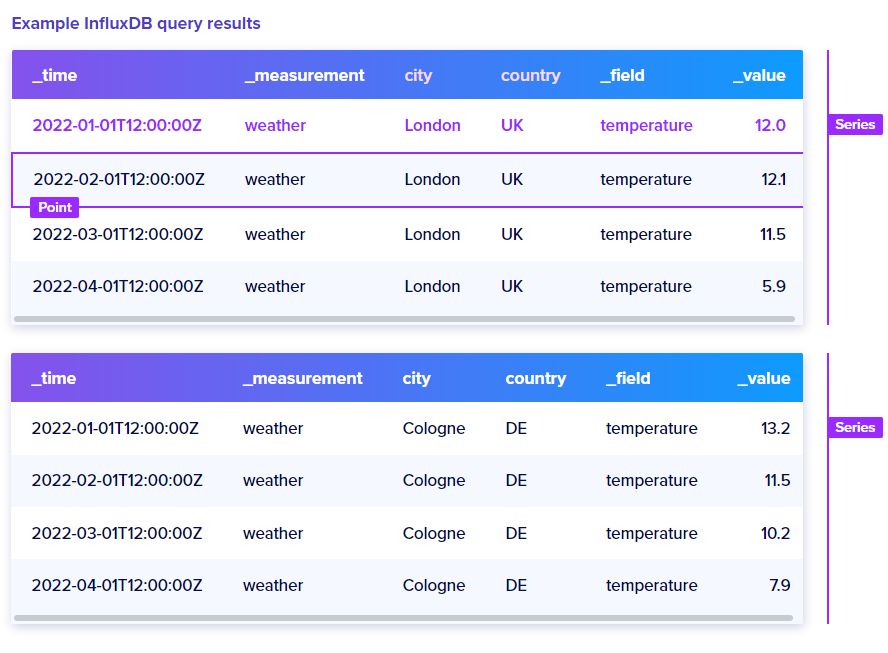Click the Cologne table's horizontal scrollbar

[403, 618]
